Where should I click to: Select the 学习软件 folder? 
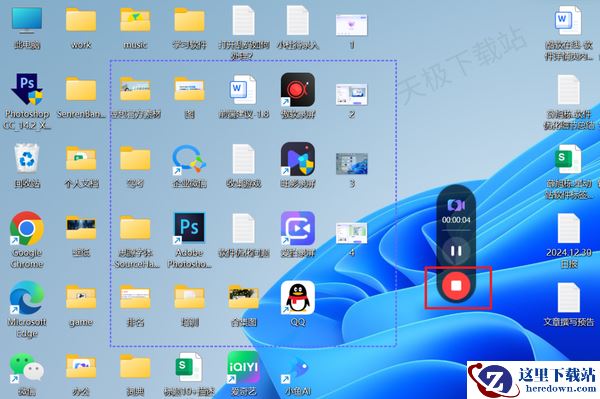point(189,20)
